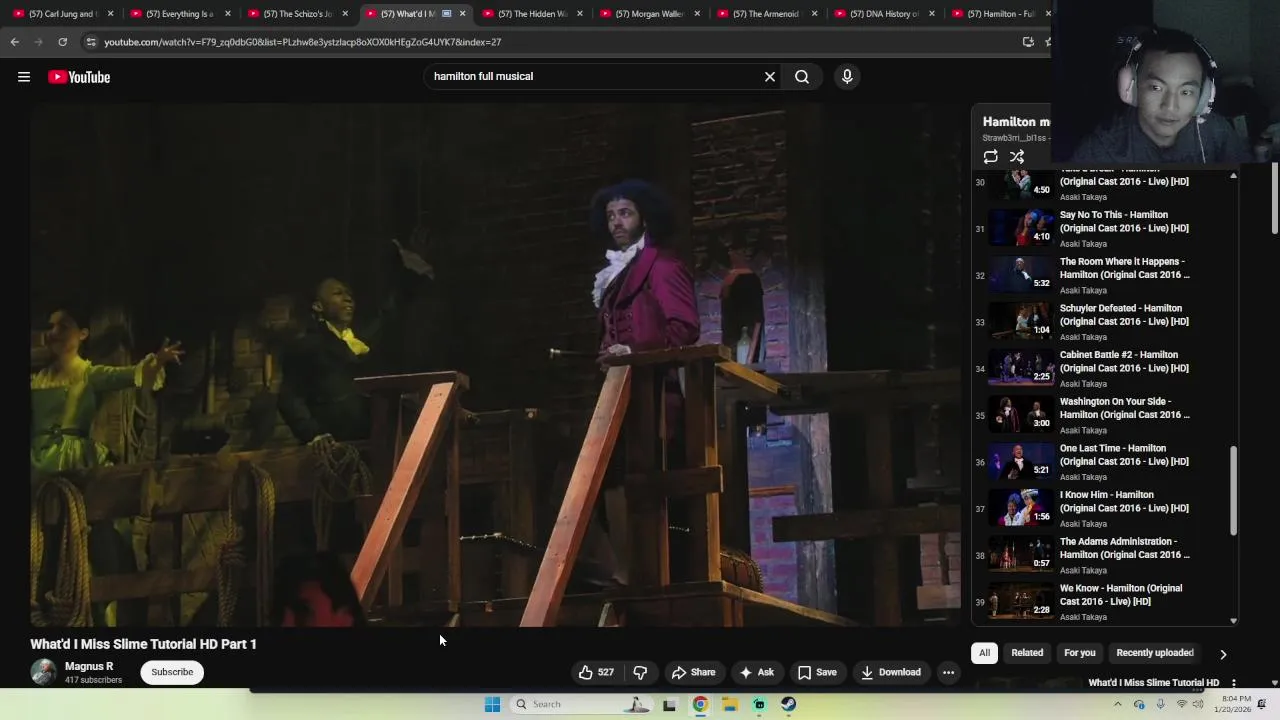The image size is (1280, 720).
Task: Click the video player to pause
Action: (x=495, y=365)
